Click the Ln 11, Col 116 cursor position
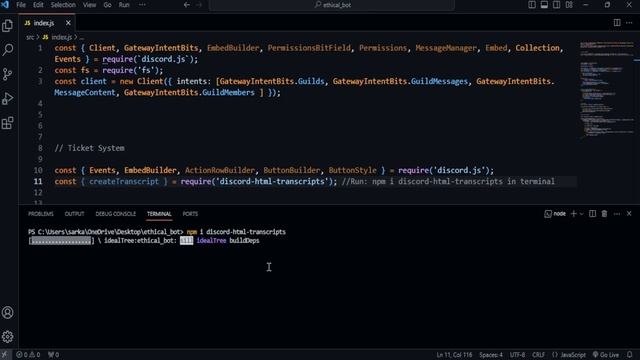The image size is (640, 360). click(454, 355)
